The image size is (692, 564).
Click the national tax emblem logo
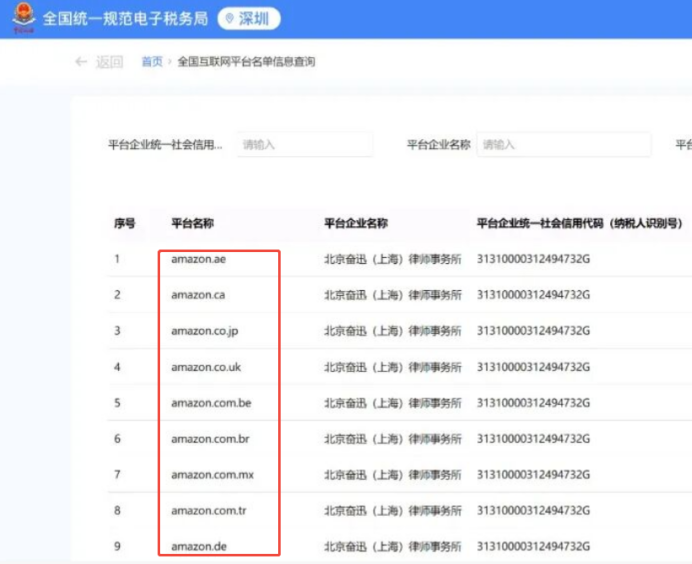point(24,18)
